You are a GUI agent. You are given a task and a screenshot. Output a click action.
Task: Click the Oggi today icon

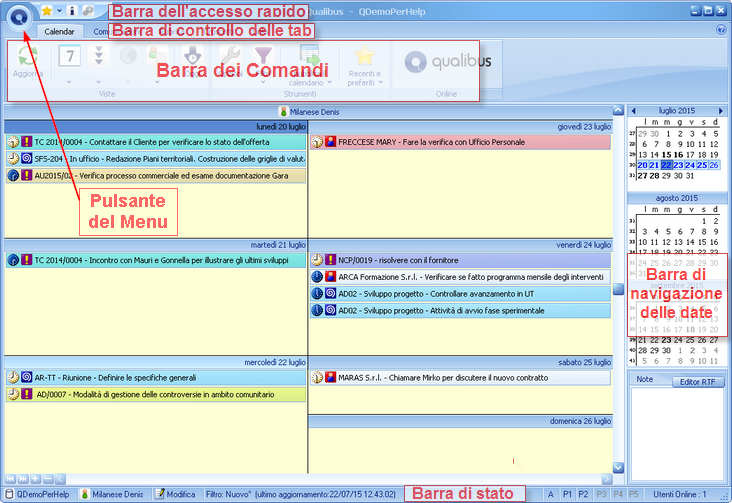tap(192, 56)
